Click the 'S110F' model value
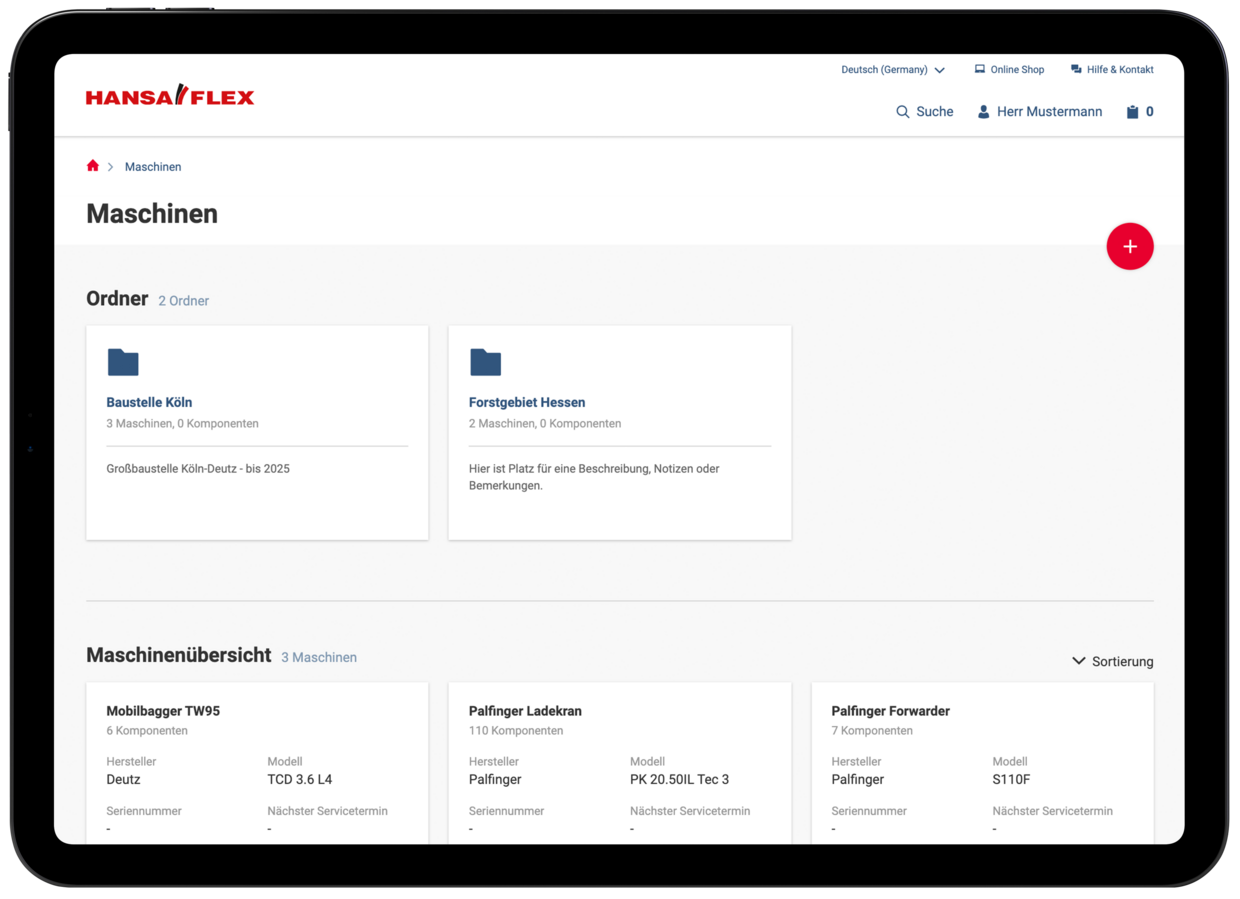This screenshot has width=1240, height=899. click(x=1011, y=780)
